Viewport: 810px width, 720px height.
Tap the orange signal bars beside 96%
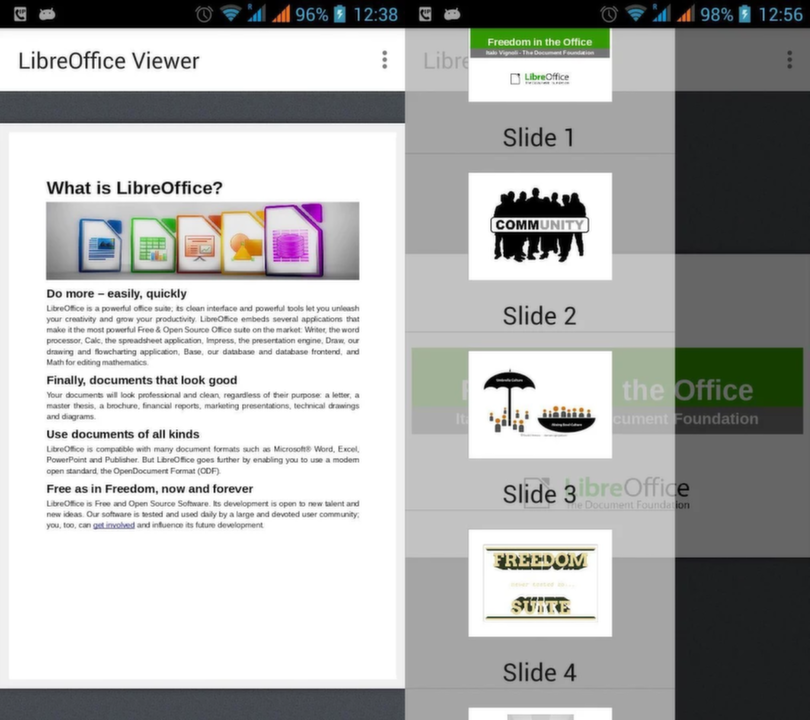pos(281,14)
